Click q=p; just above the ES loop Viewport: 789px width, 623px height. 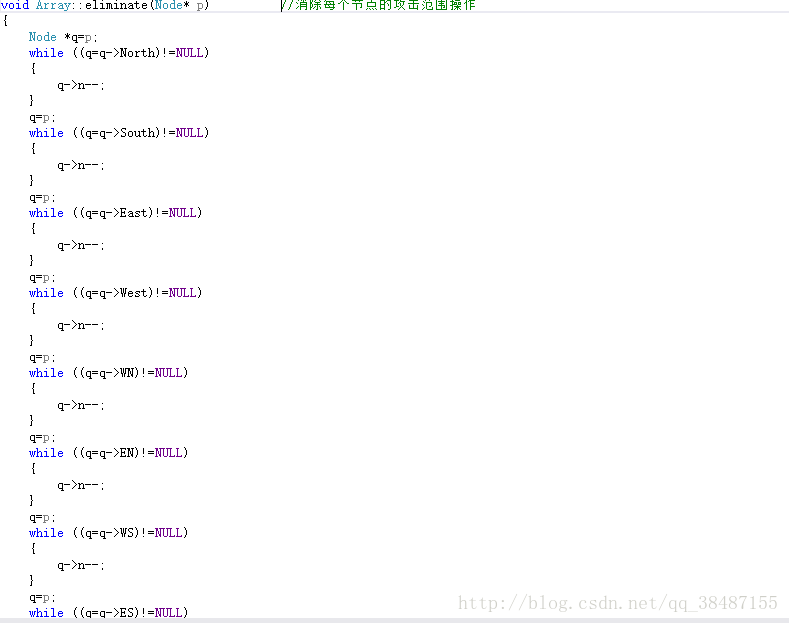(42, 598)
